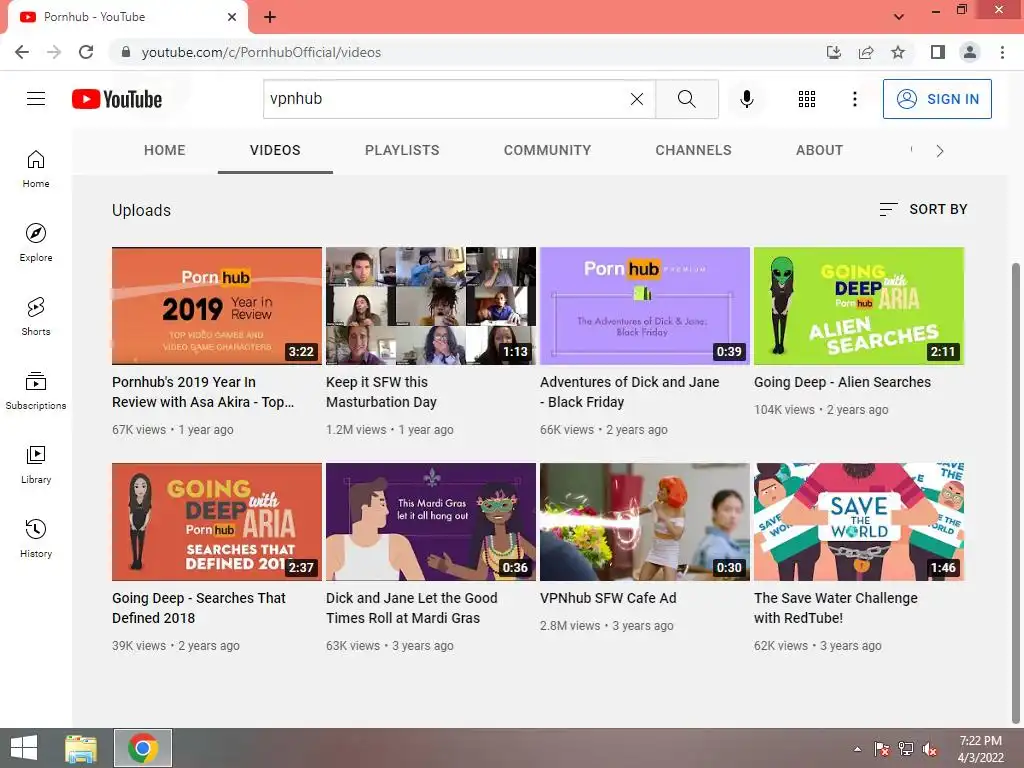
Task: Clear the search box with the X icon
Action: tap(637, 99)
